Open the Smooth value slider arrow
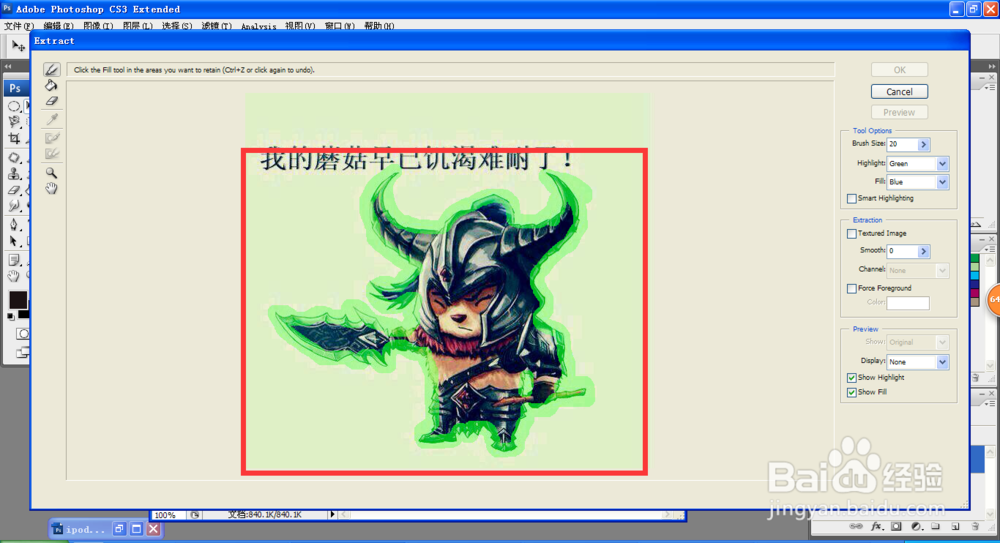Viewport: 1000px width, 543px height. pos(923,251)
